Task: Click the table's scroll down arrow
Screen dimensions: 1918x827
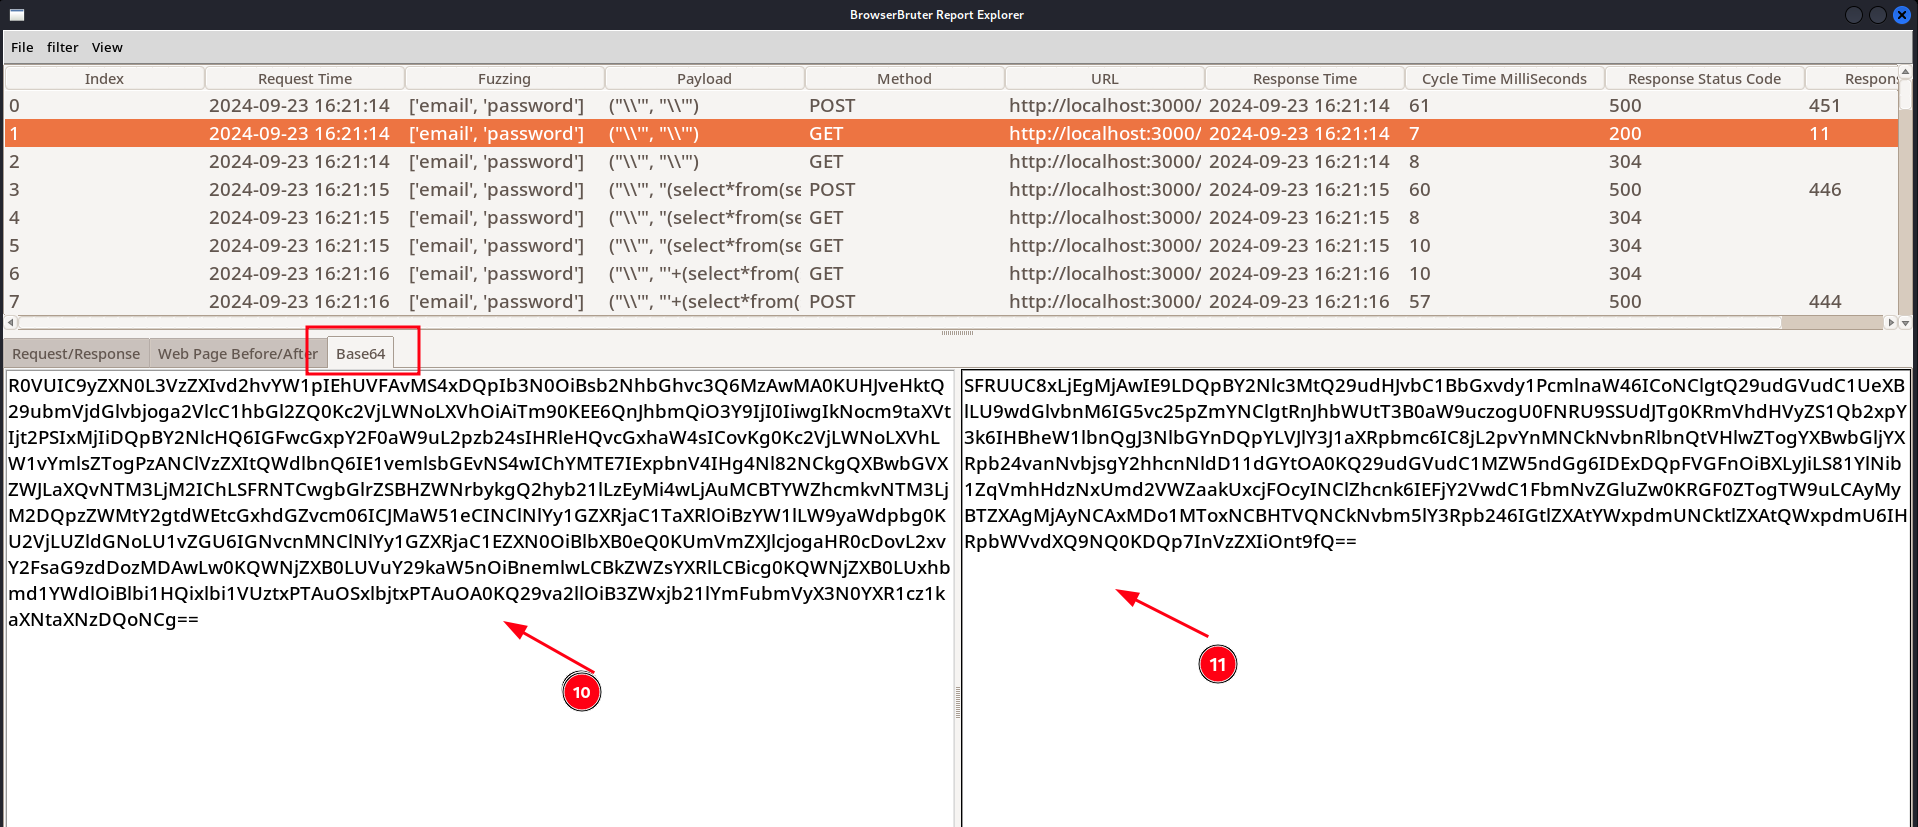Action: (x=1905, y=322)
